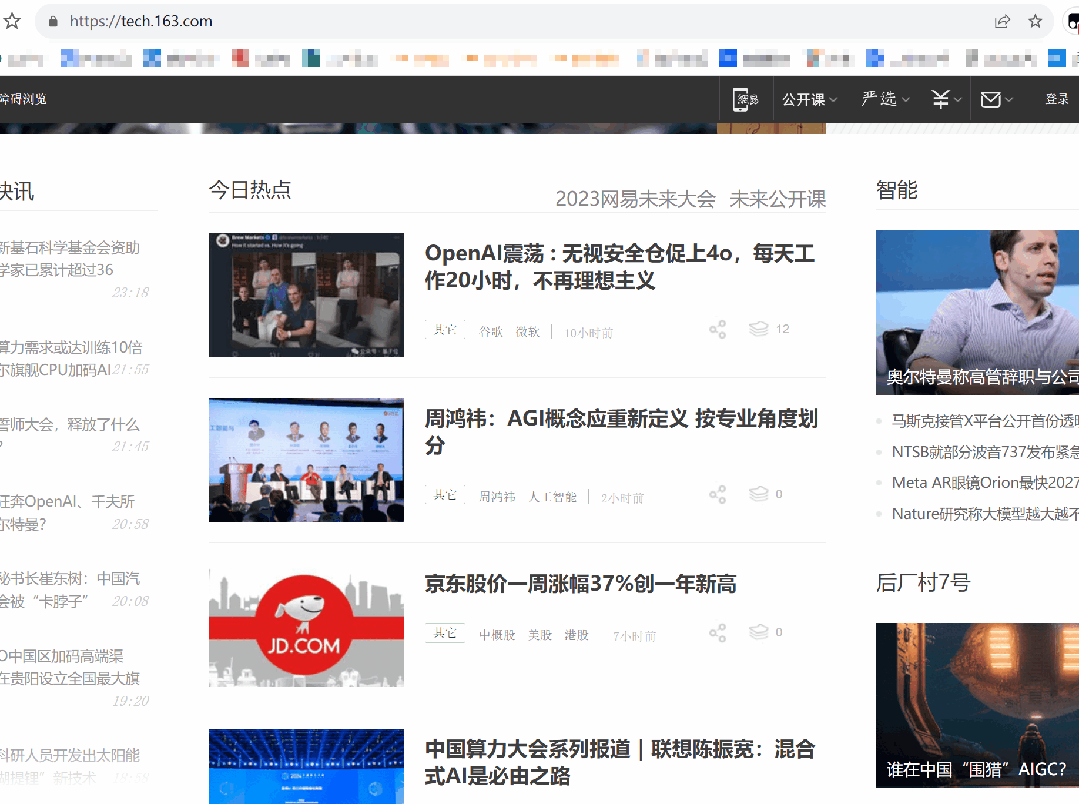Open the 奥尔特曼称高管辞职 featured image

(977, 312)
